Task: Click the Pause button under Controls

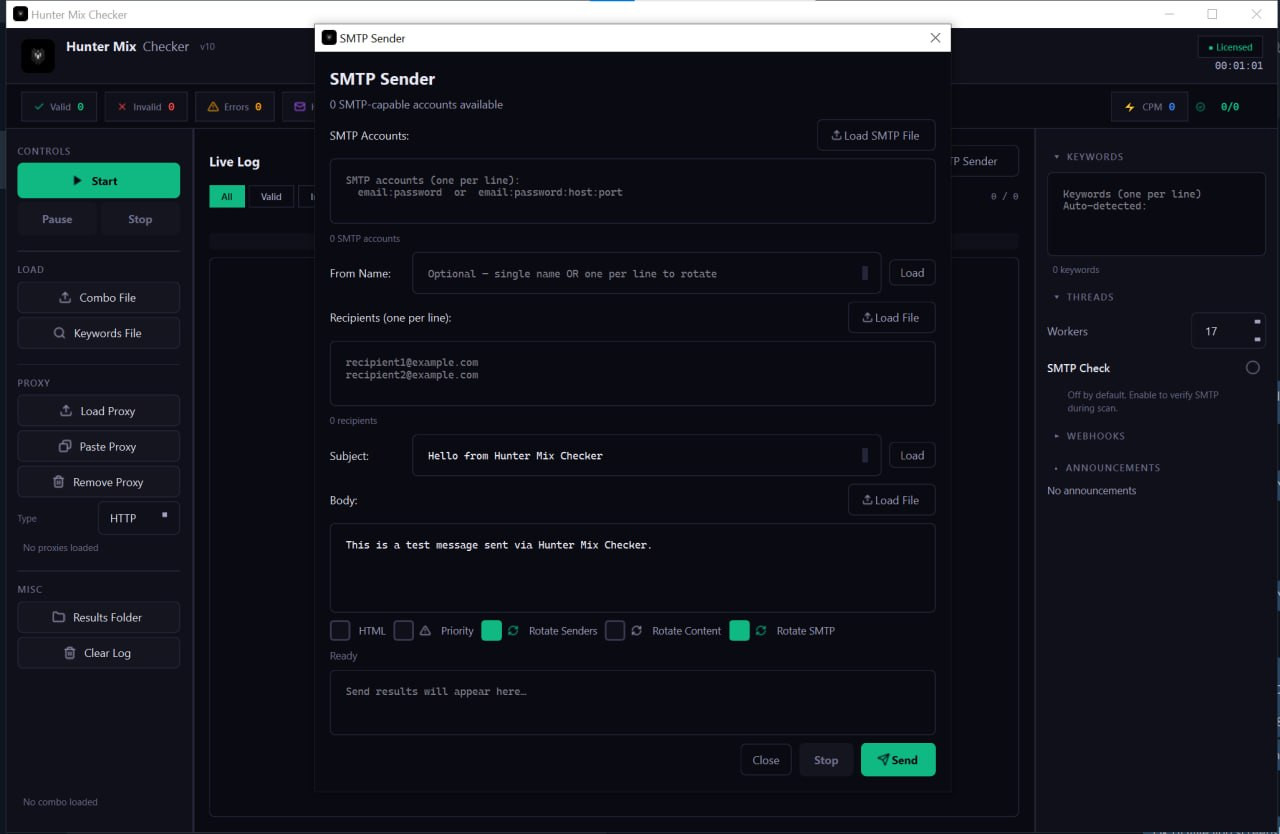Action: (x=57, y=219)
